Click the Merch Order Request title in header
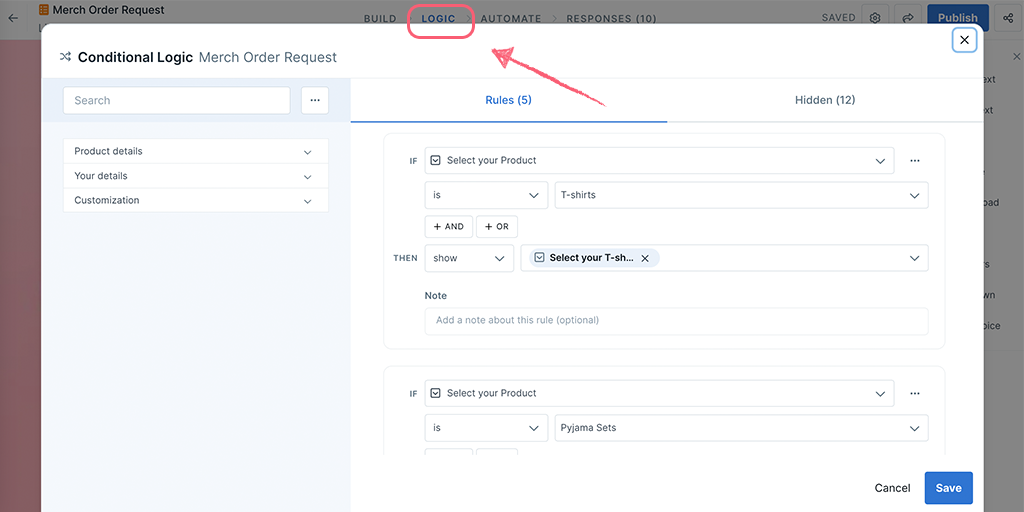1024x512 pixels. 108,10
